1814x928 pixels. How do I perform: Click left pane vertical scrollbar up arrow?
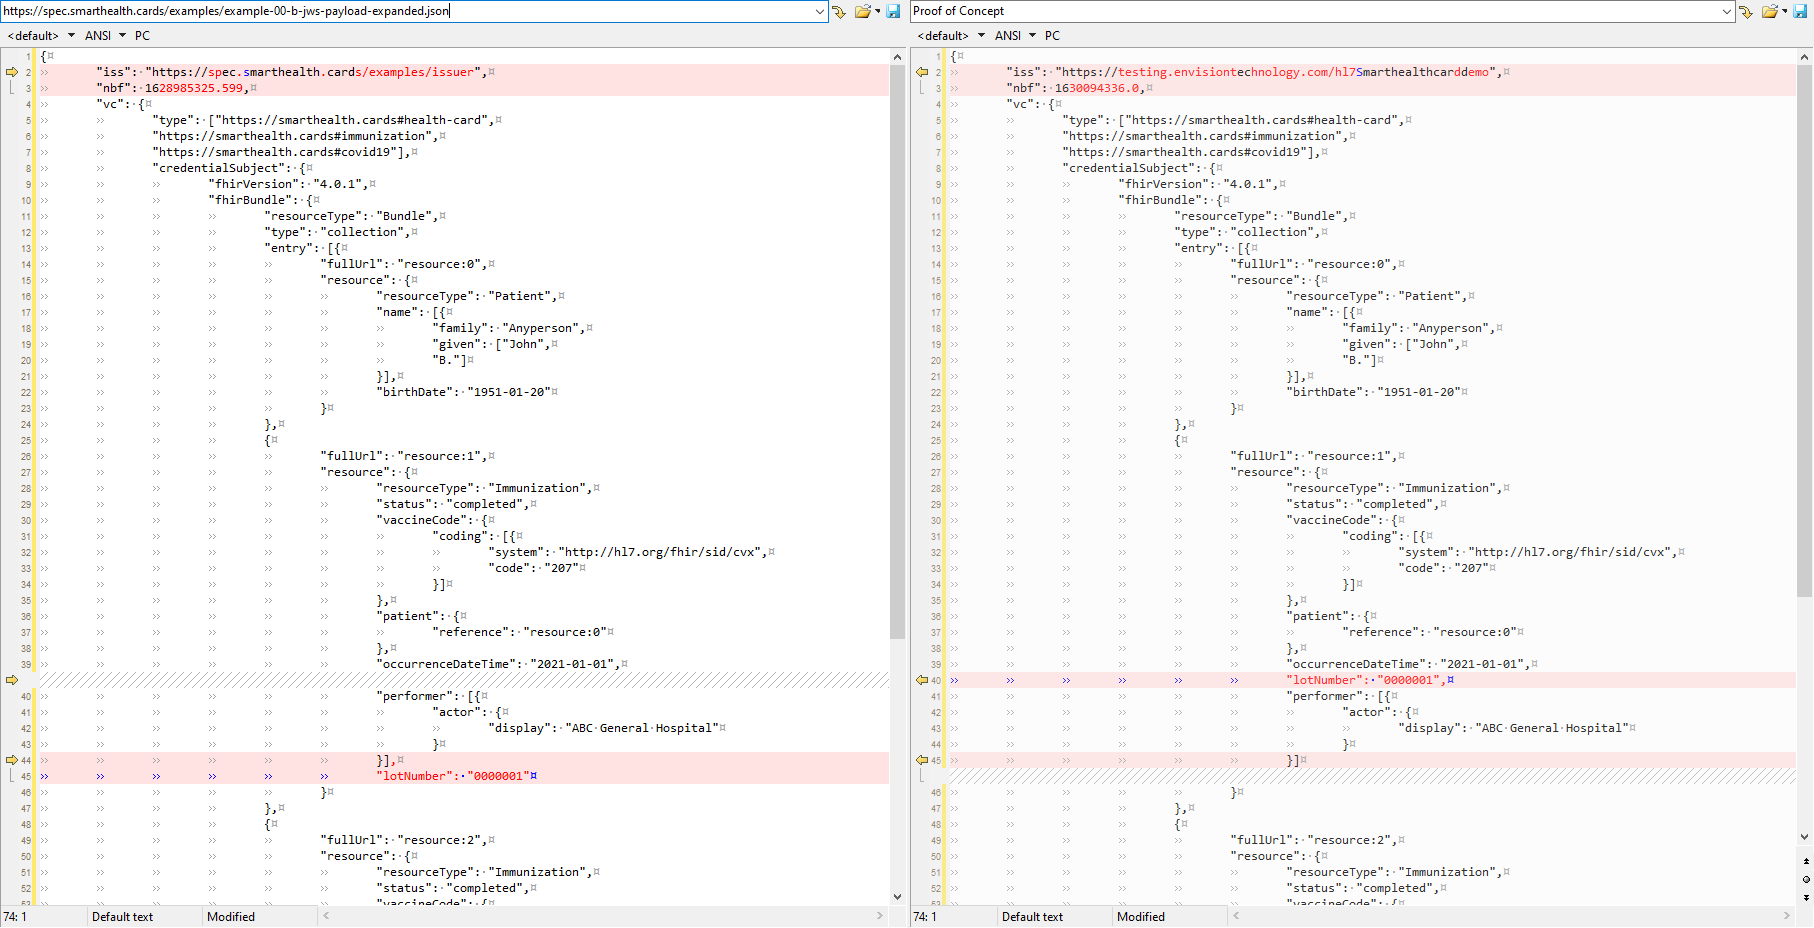(897, 57)
